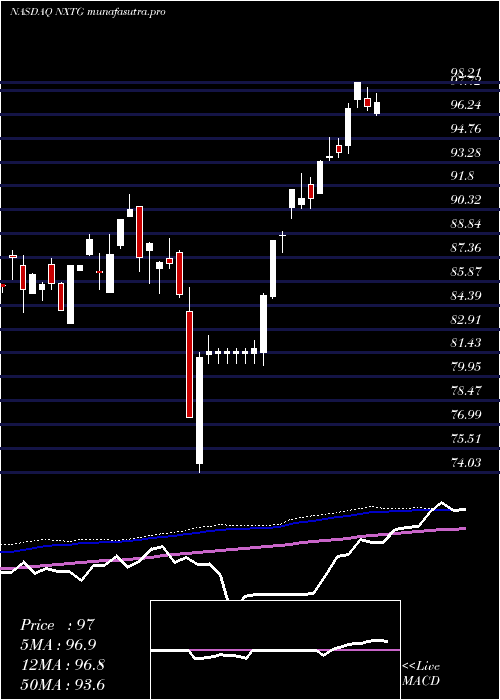
Task: Select the 78.47 price axis label
Action: pyautogui.click(x=466, y=391)
